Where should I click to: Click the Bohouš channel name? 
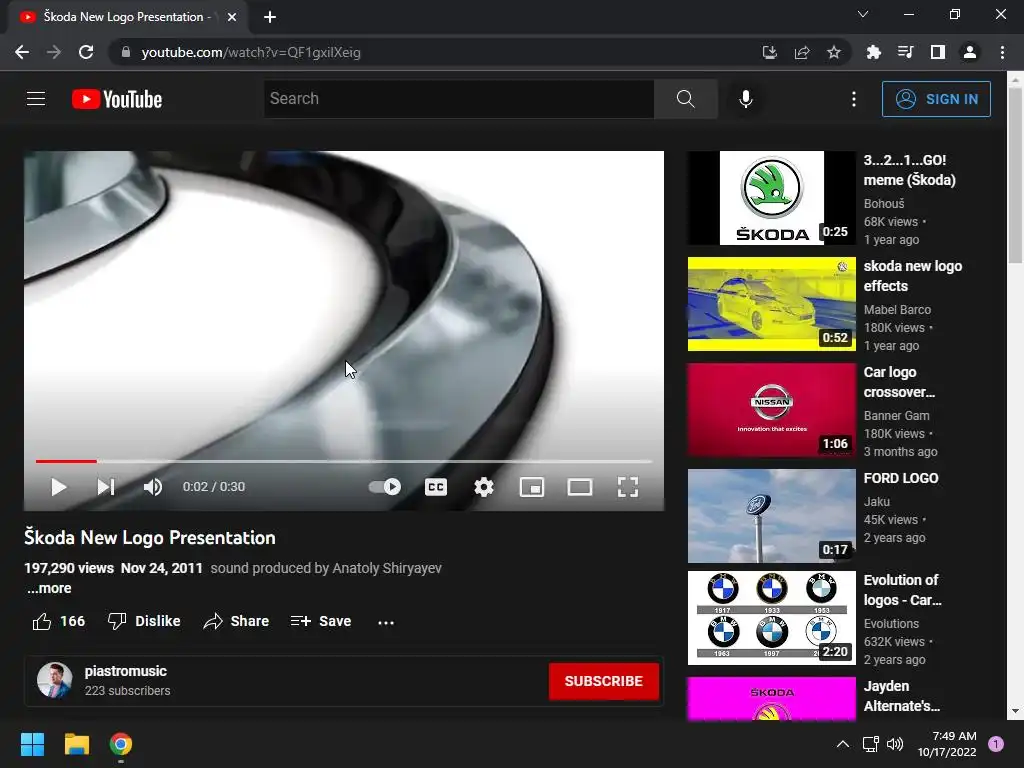click(884, 204)
